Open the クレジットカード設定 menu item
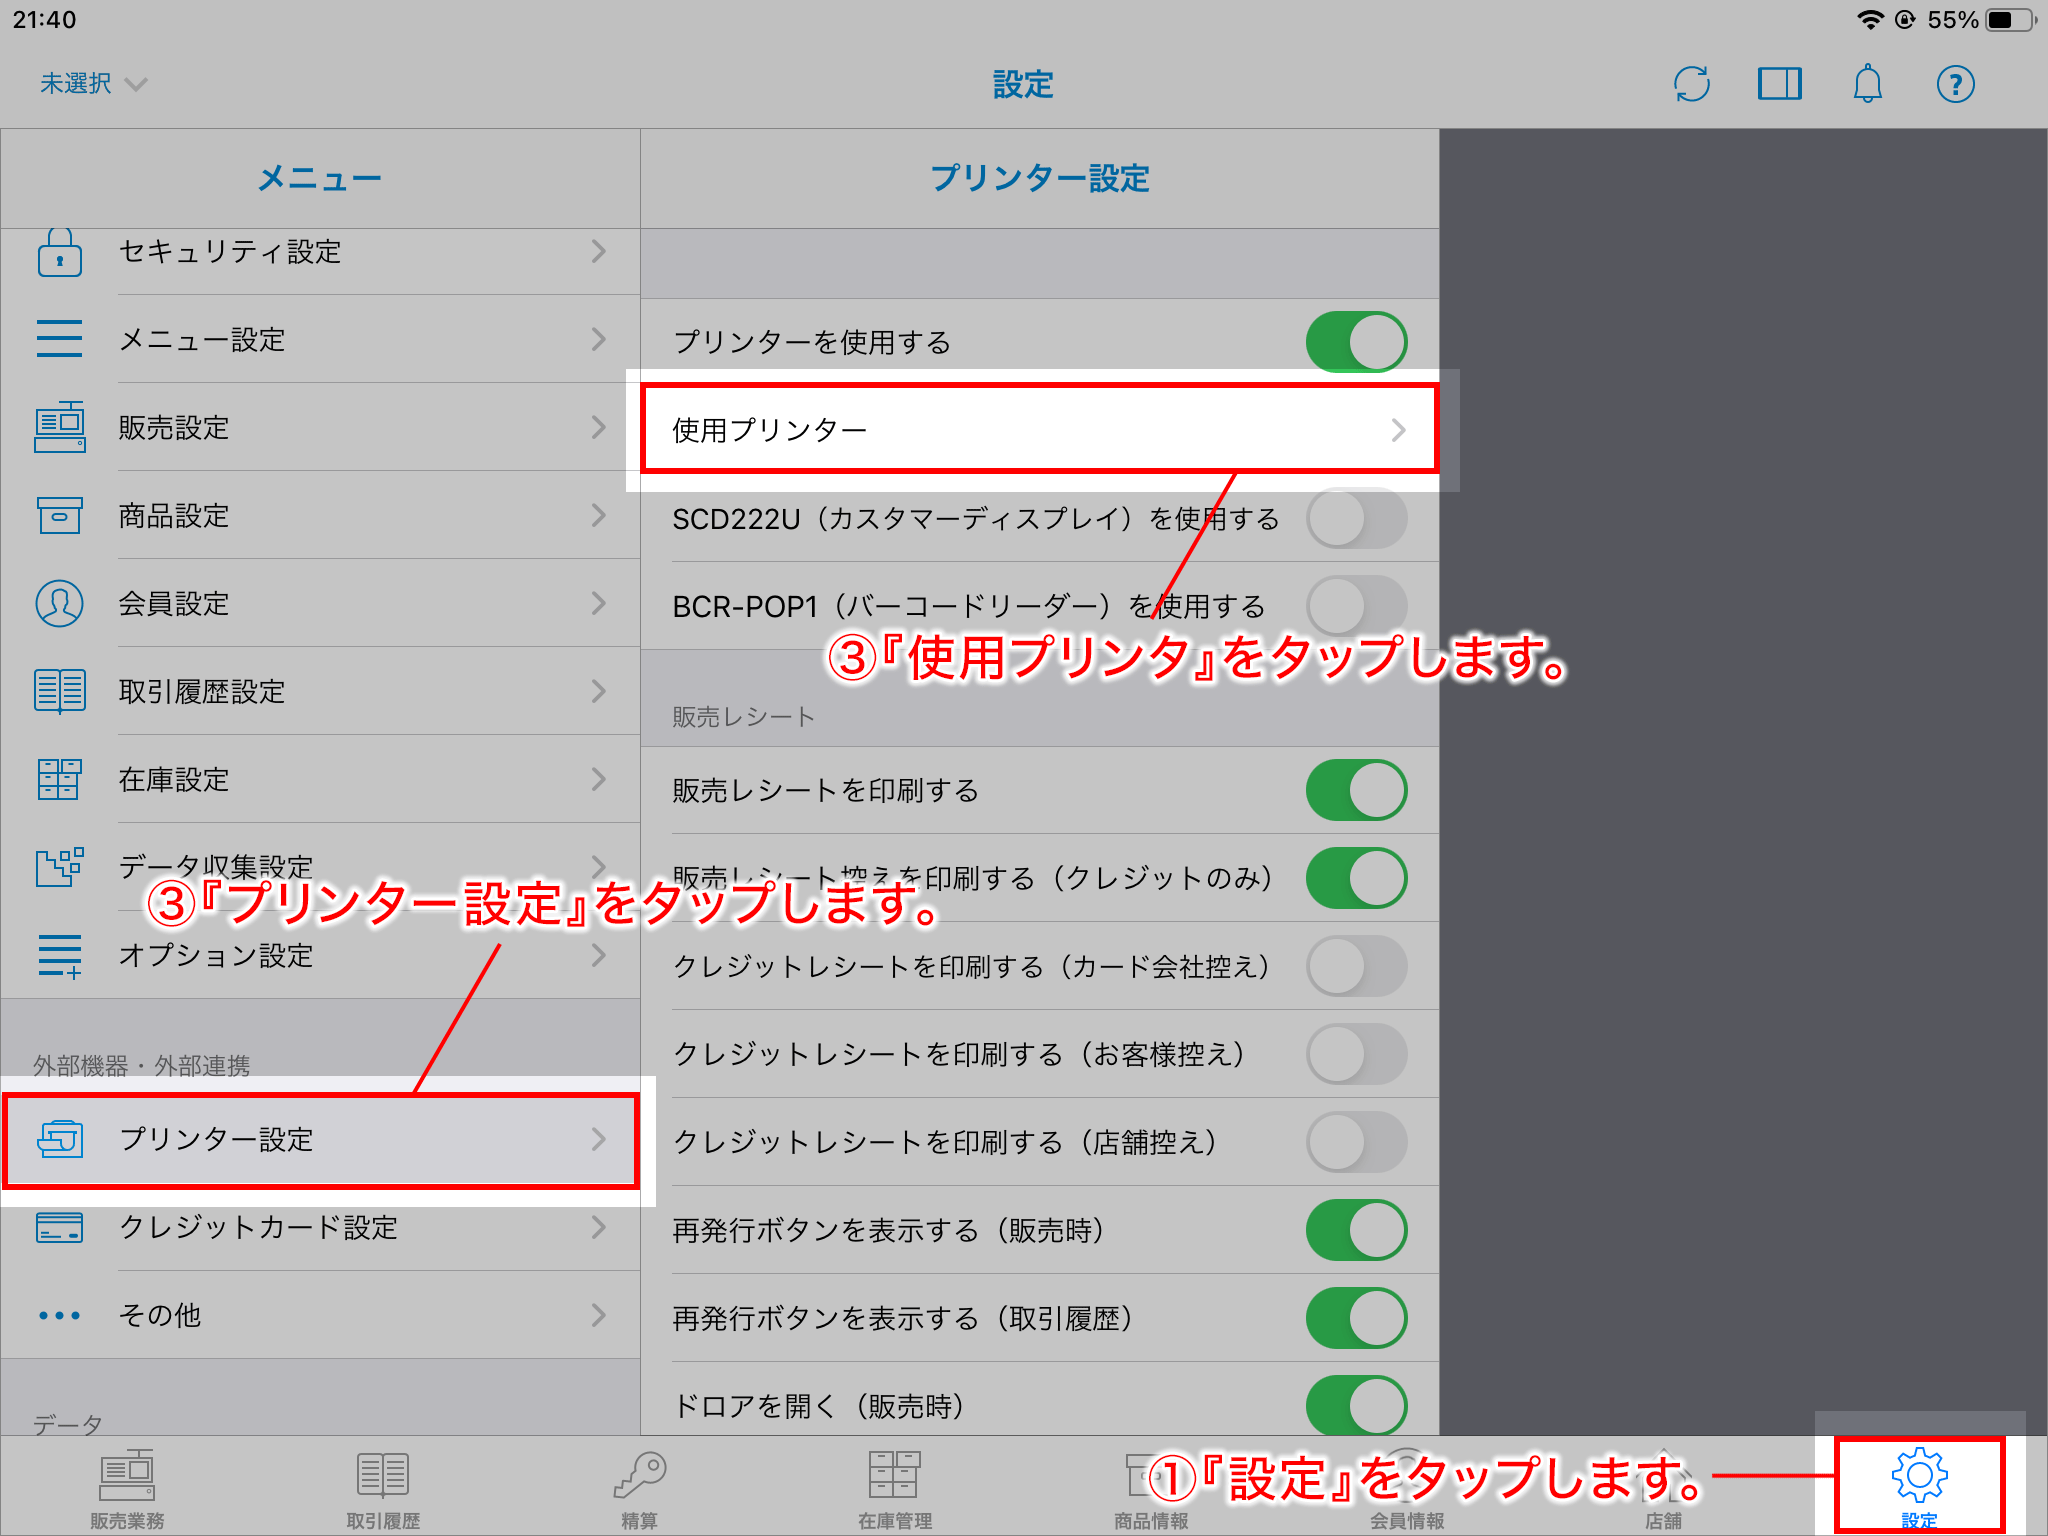Image resolution: width=2048 pixels, height=1536 pixels. 320,1230
